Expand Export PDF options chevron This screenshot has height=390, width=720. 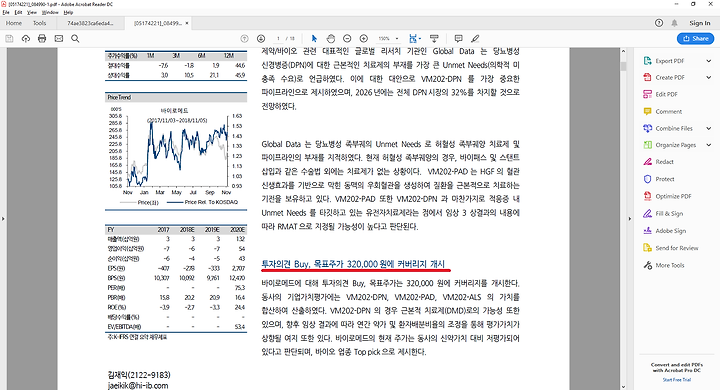tap(709, 61)
